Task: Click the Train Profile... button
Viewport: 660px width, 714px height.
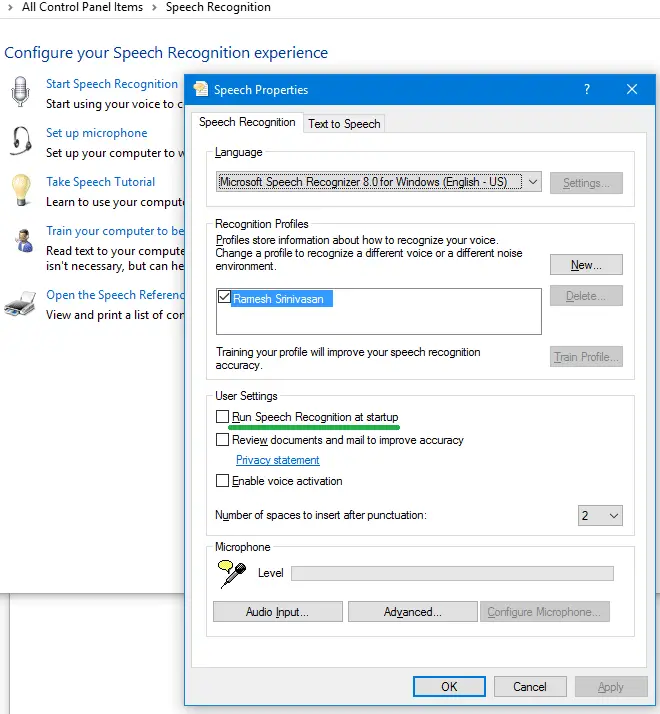Action: coord(586,357)
